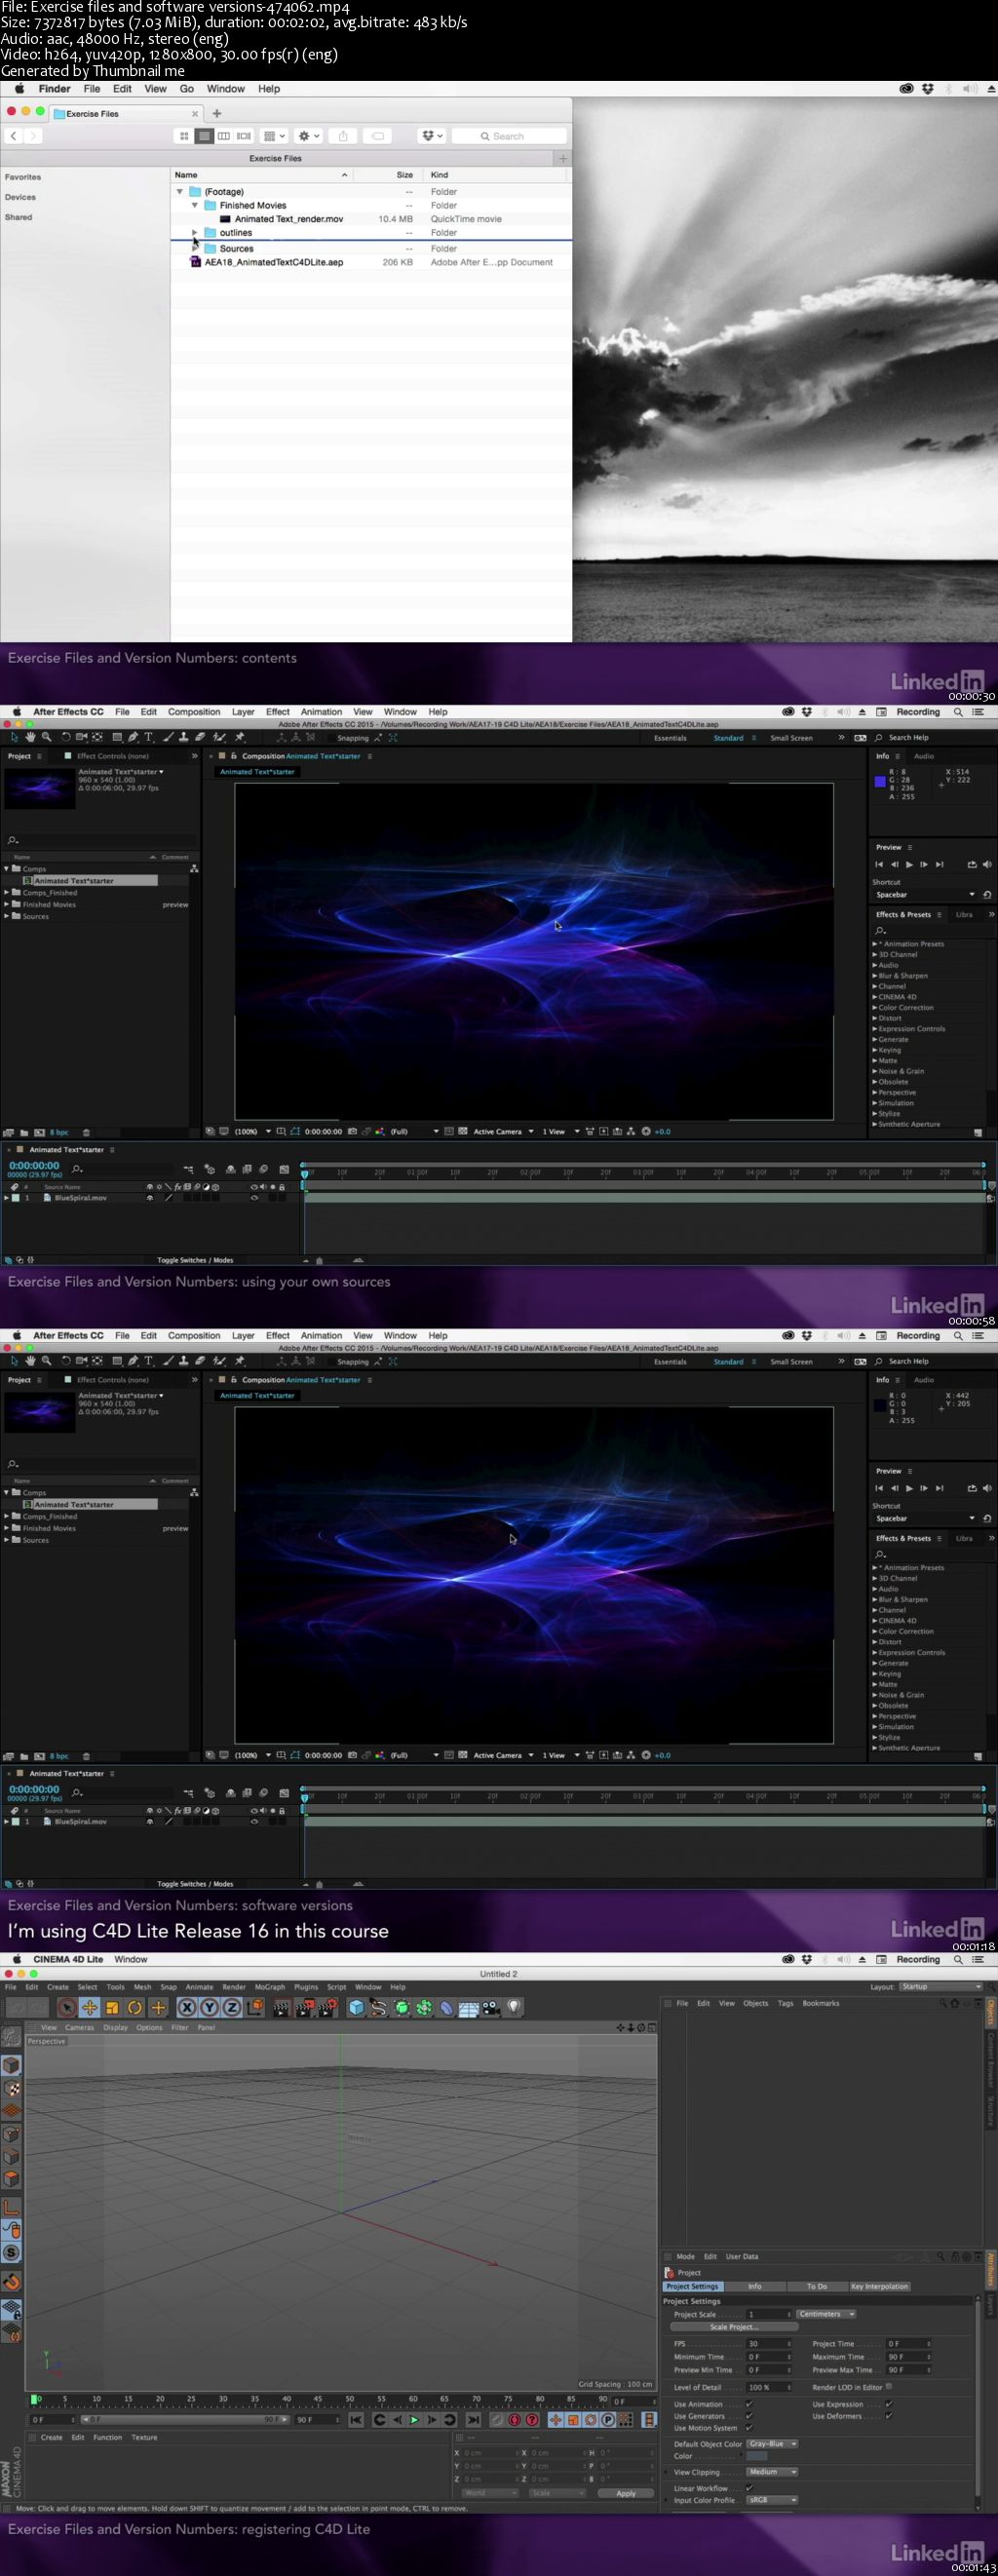Select the Move tool in Cinema 4D
Viewport: 998px width, 2576px height.
click(89, 2007)
